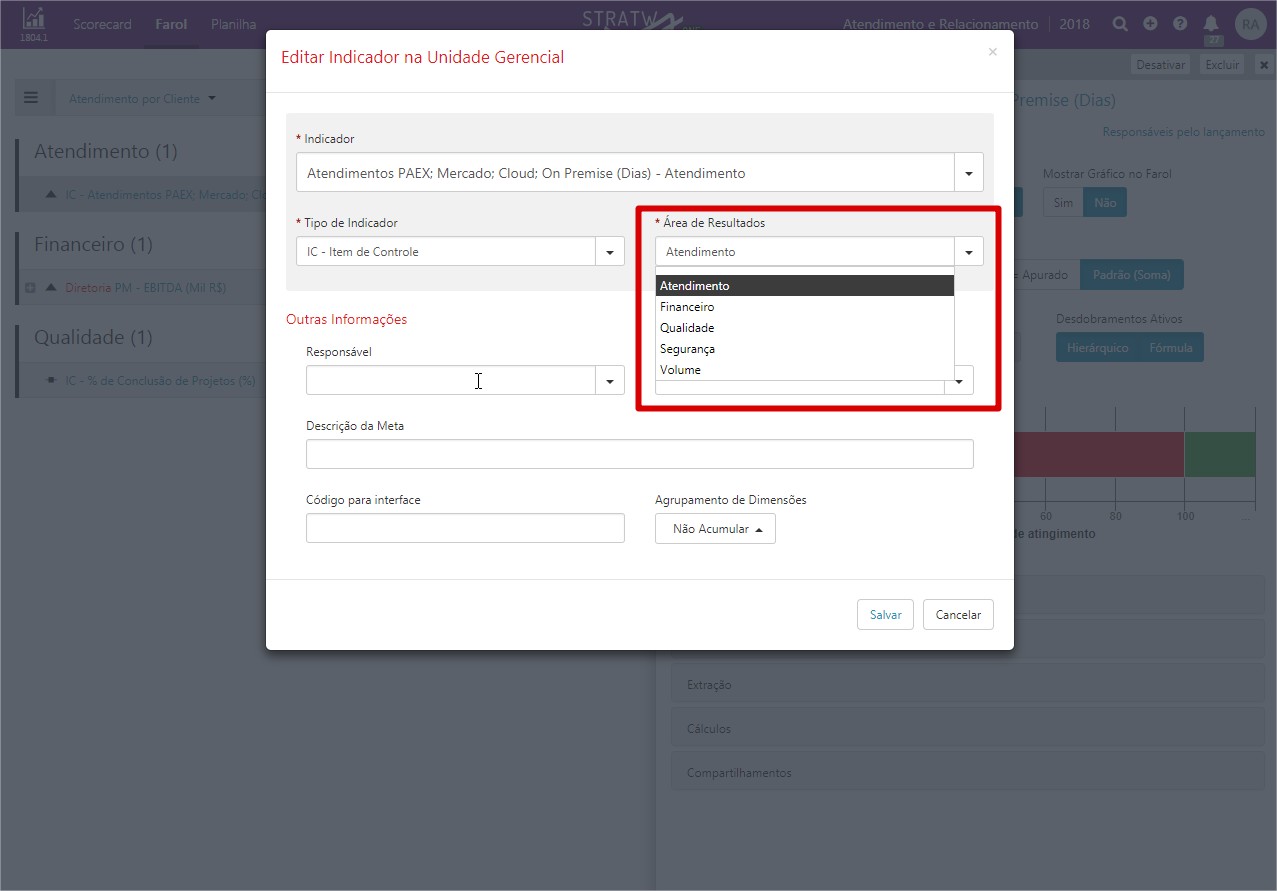Select Segurança in the dropdown list
The height and width of the screenshot is (891, 1277).
(805, 349)
